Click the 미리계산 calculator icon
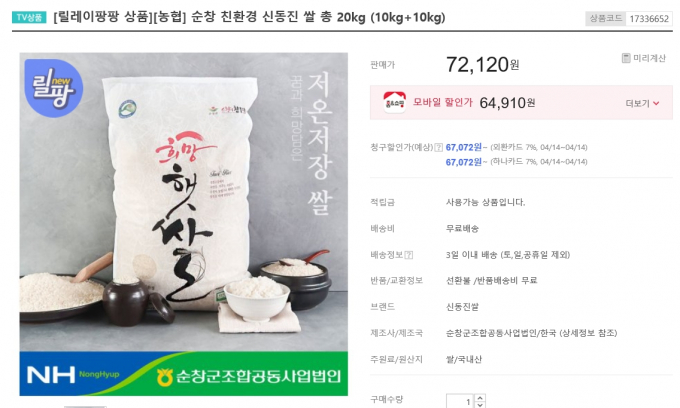This screenshot has width=680, height=408. [x=626, y=58]
